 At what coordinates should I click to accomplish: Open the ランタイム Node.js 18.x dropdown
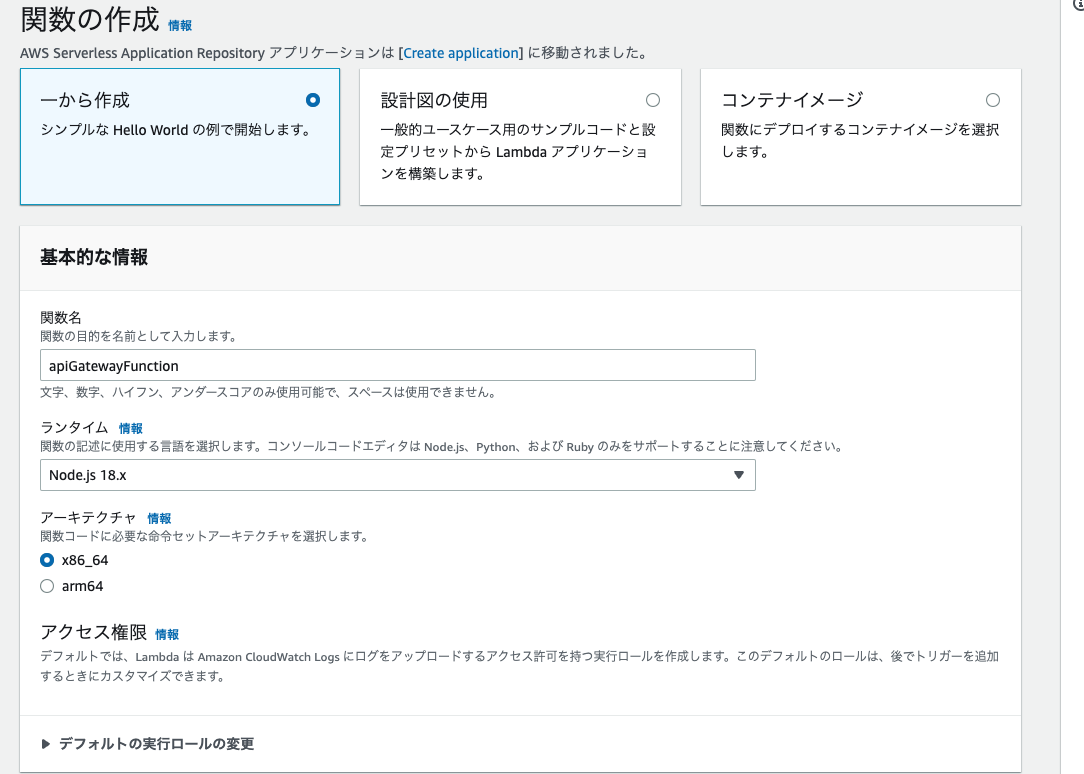point(398,475)
